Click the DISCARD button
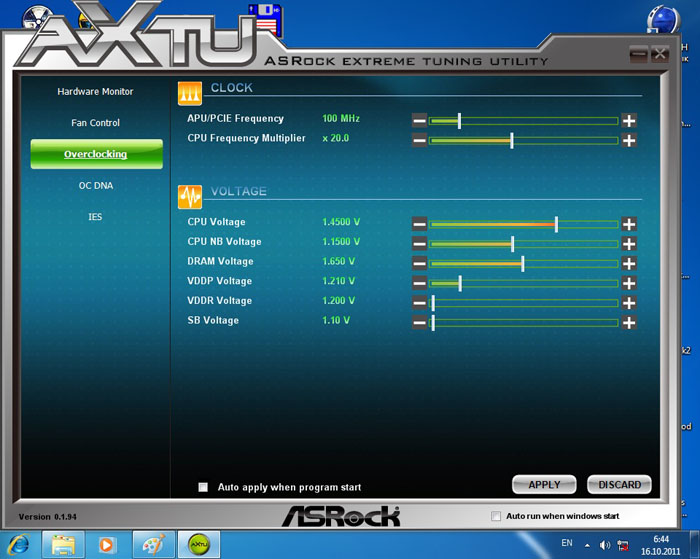Screen dimensions: 700x559 click(x=619, y=485)
